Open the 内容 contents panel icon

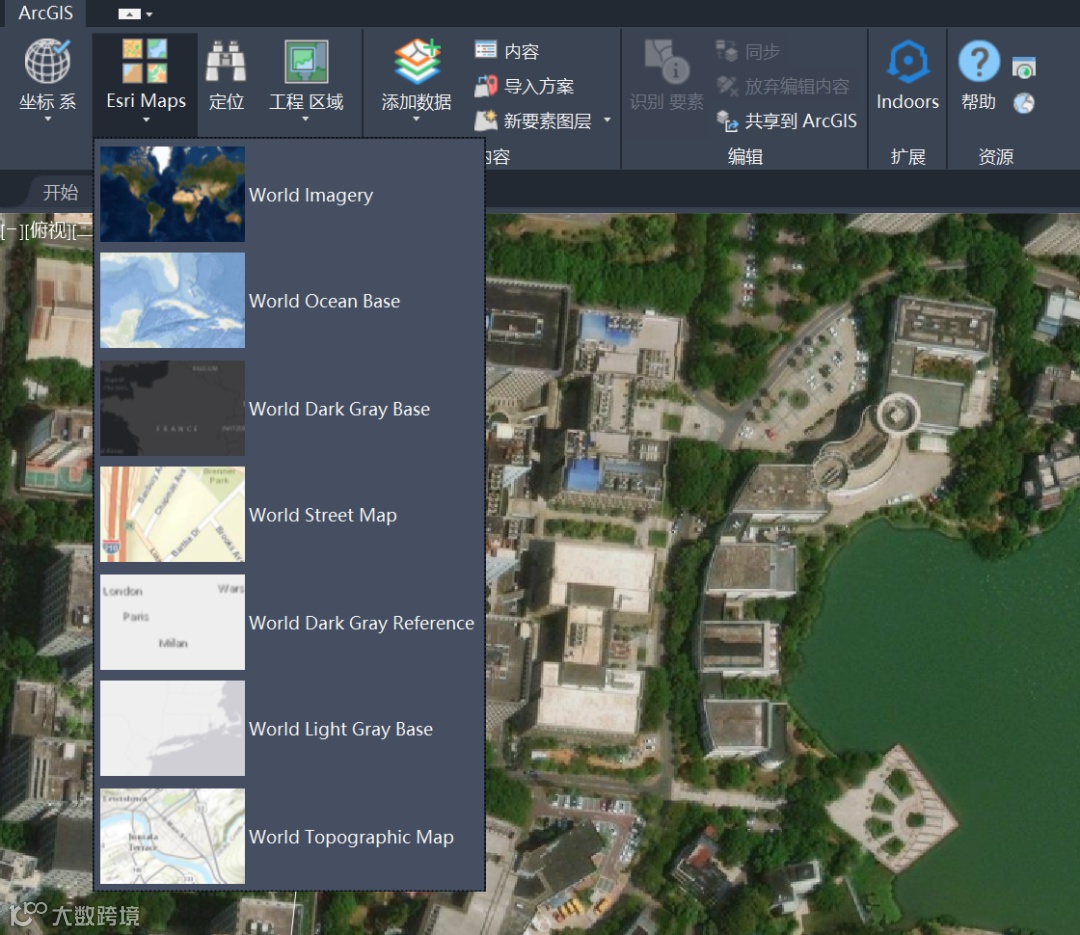486,50
